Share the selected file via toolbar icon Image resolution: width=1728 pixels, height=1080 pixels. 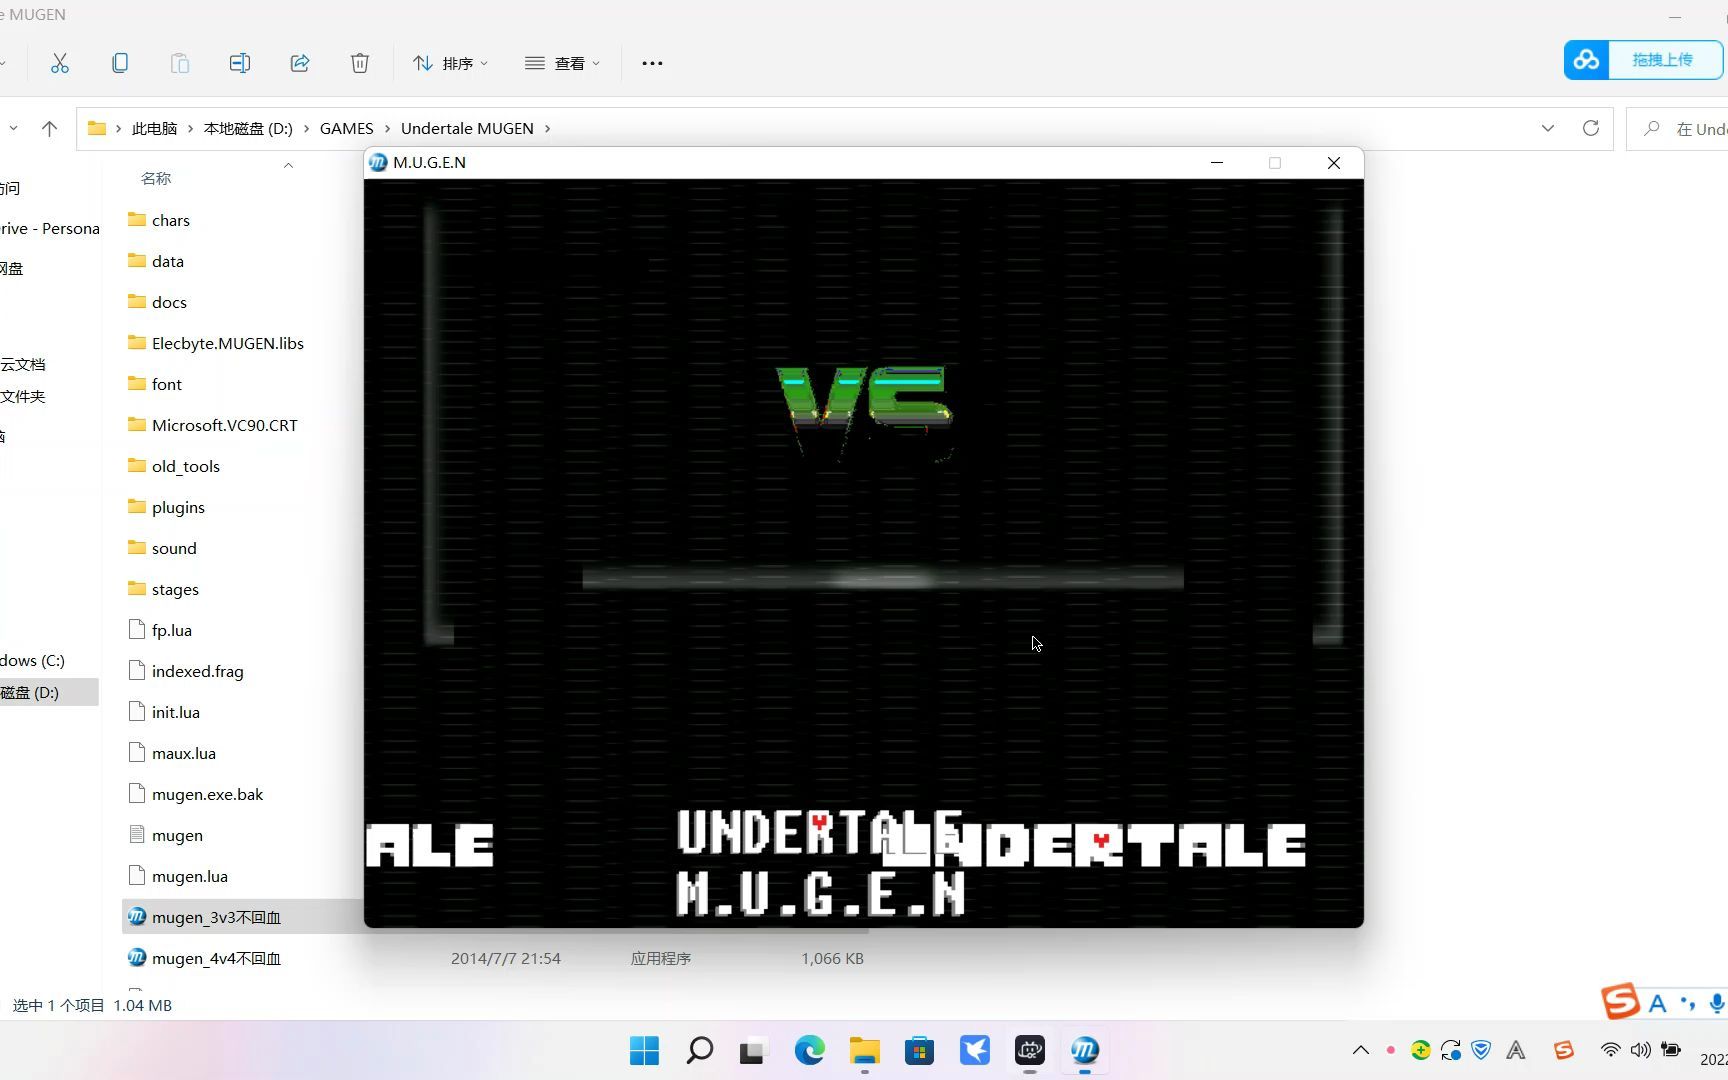point(300,63)
